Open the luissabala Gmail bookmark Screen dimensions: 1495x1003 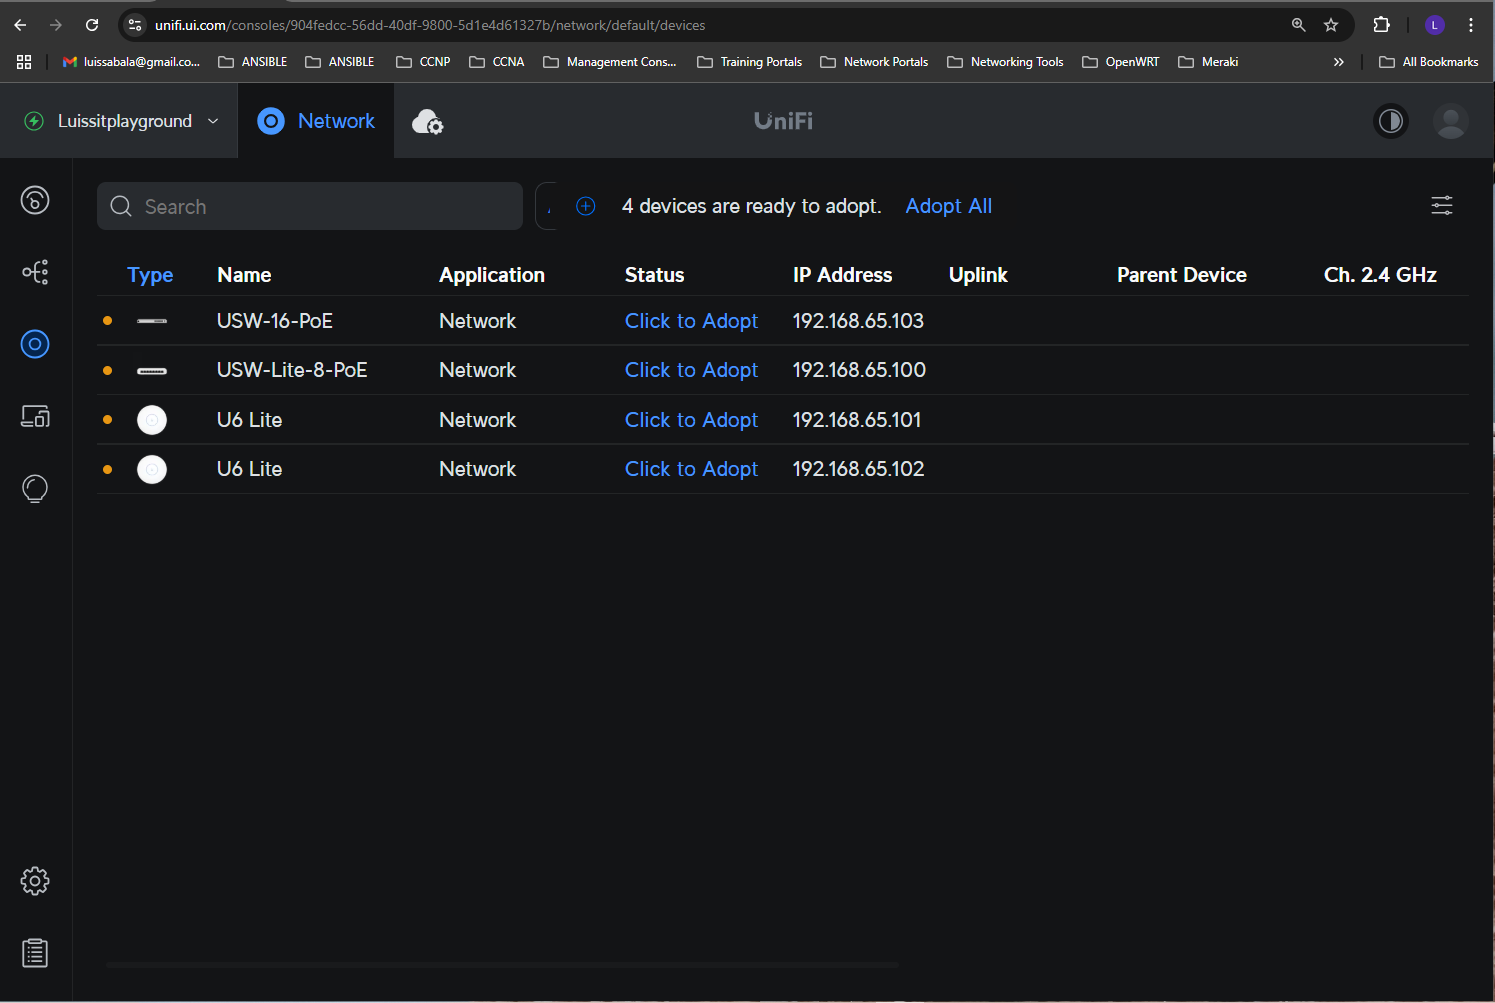[x=131, y=62]
